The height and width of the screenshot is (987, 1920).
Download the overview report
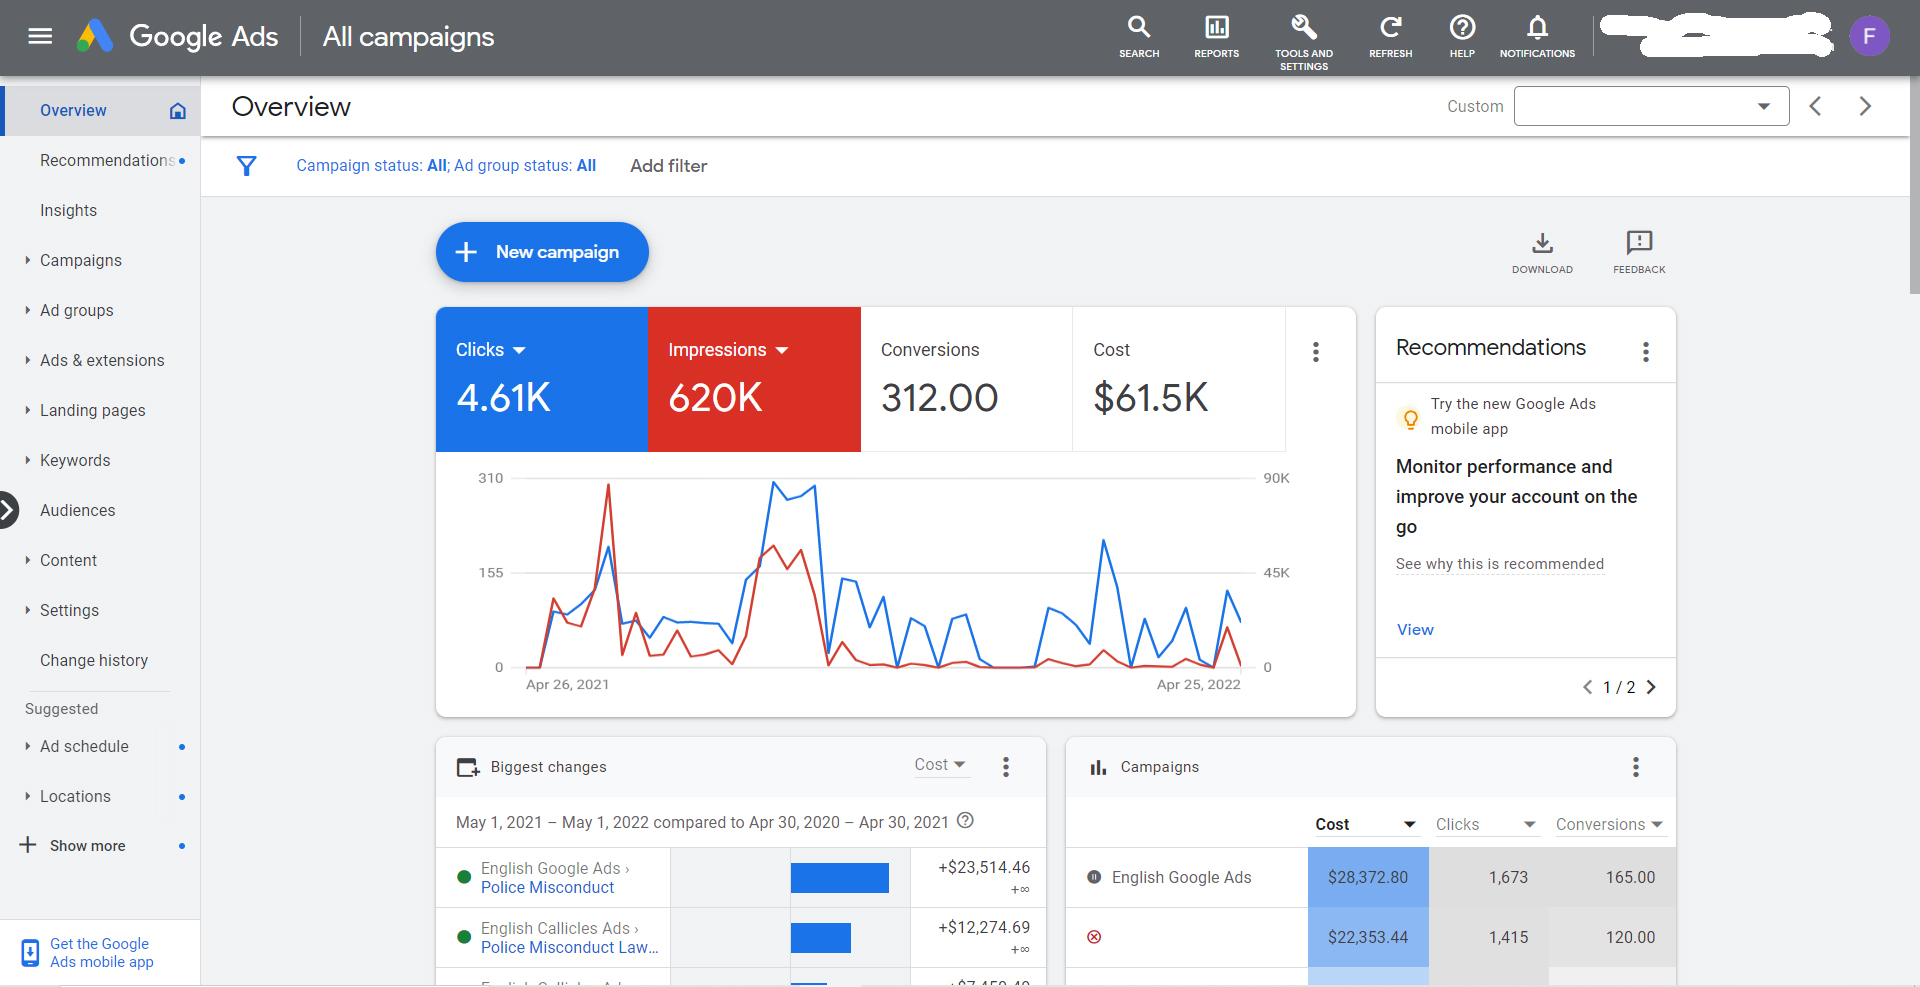click(x=1542, y=244)
